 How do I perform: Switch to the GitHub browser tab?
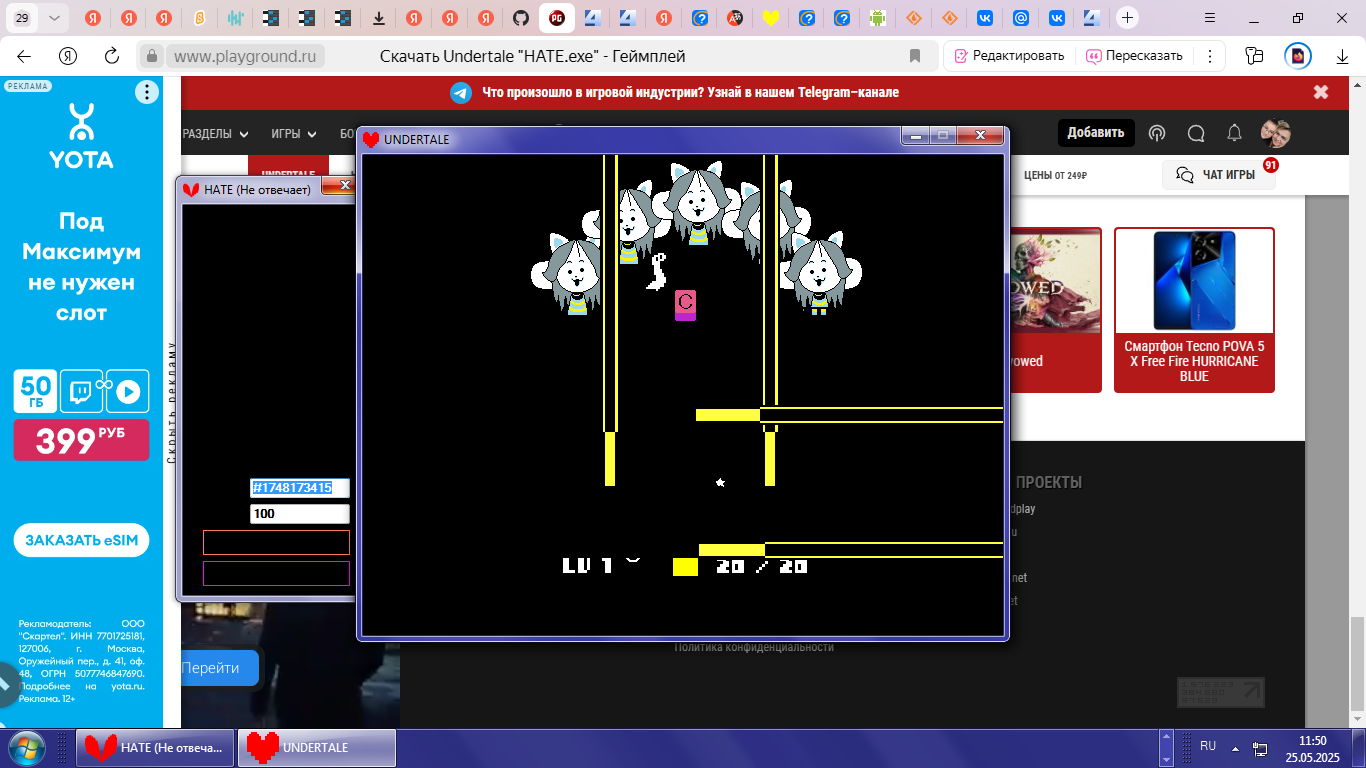tap(520, 18)
